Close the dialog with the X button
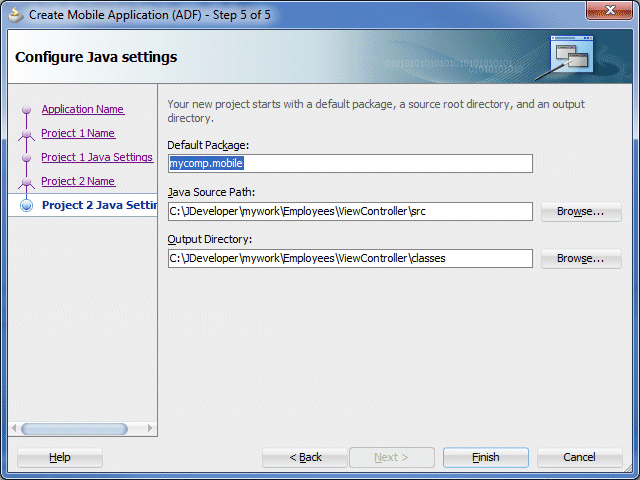Image resolution: width=640 pixels, height=480 pixels. 609,11
